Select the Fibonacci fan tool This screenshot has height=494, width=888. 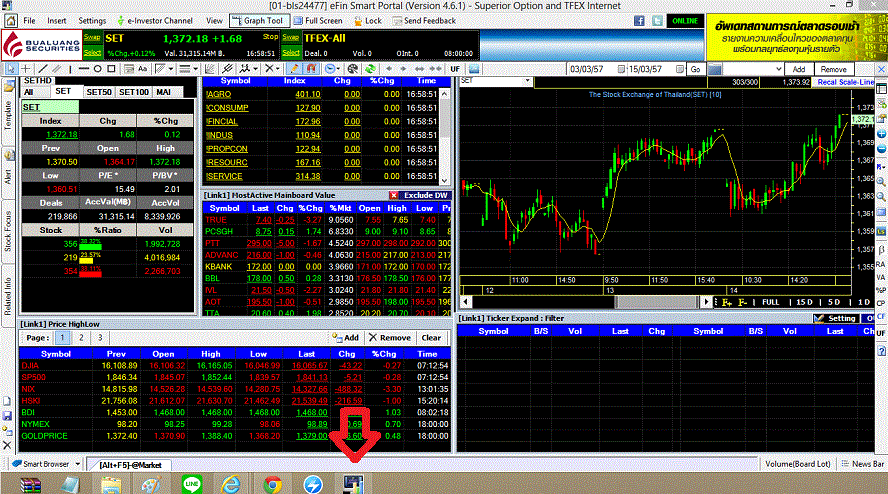[x=210, y=69]
